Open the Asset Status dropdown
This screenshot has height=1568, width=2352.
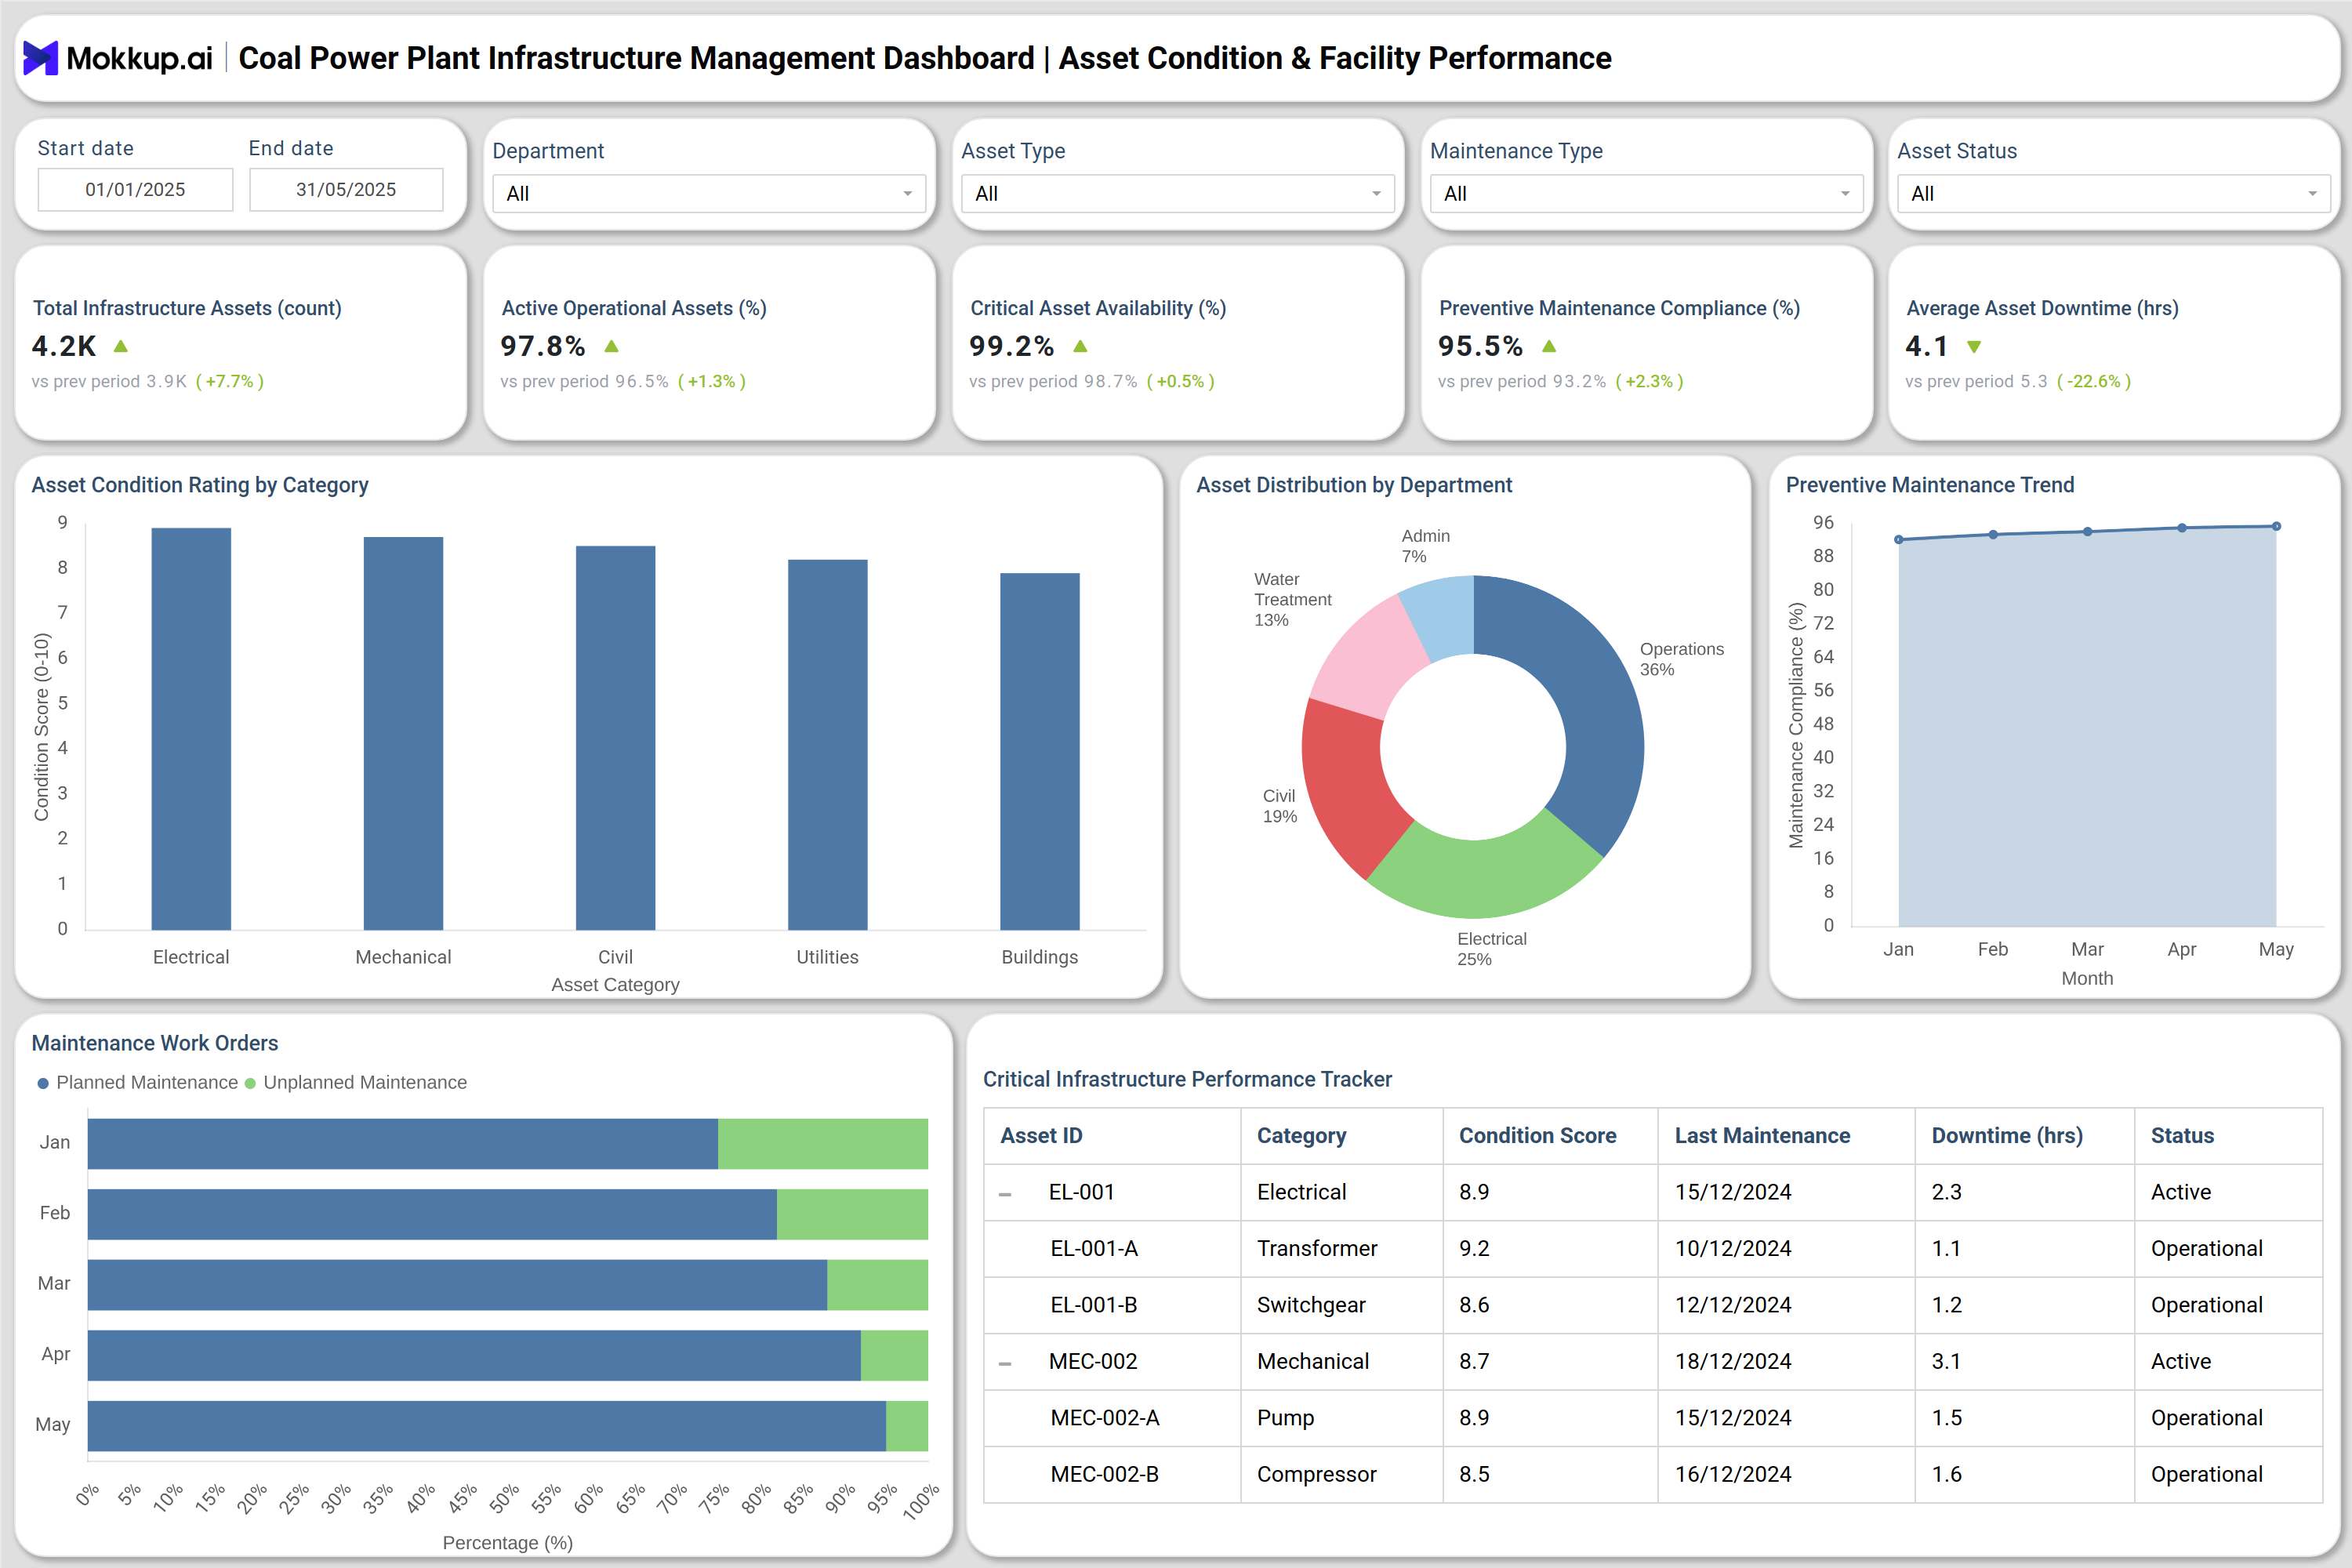tap(2113, 193)
